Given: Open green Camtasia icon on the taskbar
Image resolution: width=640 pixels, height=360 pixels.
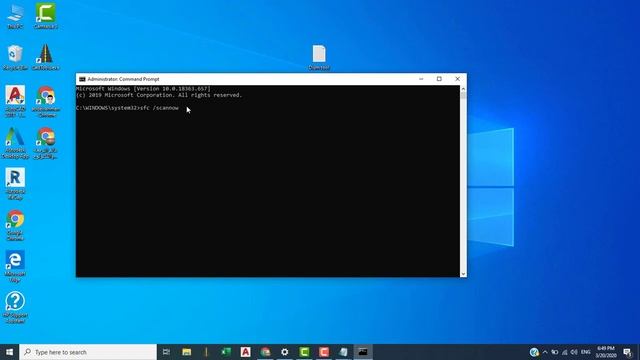Looking at the screenshot, I should tap(304, 352).
